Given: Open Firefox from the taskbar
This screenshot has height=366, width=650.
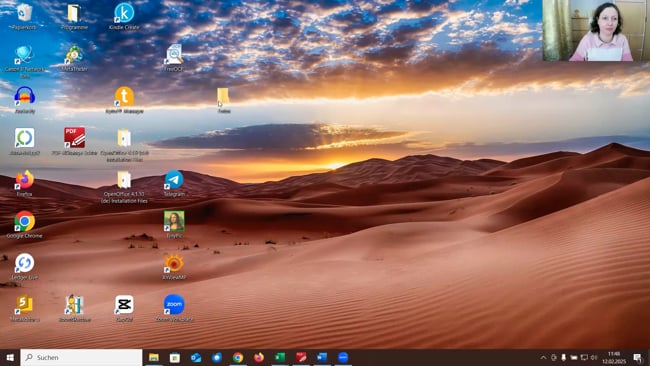Looking at the screenshot, I should (x=259, y=357).
